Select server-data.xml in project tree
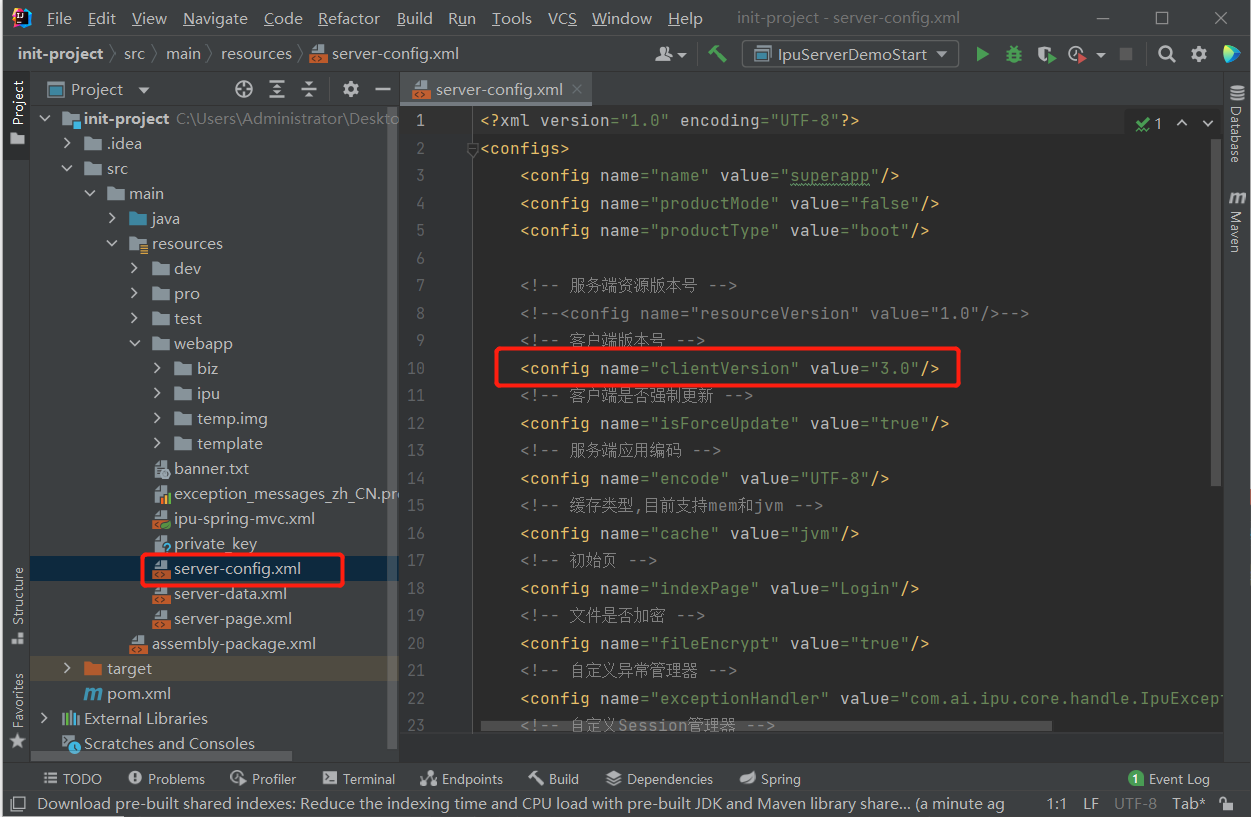The height and width of the screenshot is (817, 1251). click(230, 593)
